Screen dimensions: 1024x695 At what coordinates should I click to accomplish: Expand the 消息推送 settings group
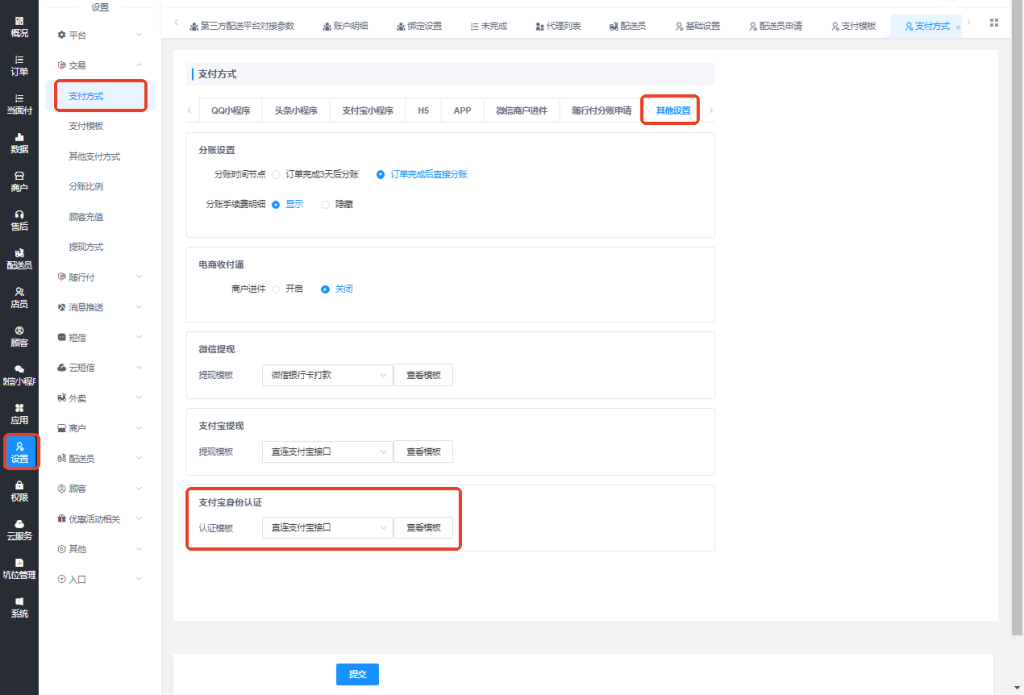click(x=100, y=307)
